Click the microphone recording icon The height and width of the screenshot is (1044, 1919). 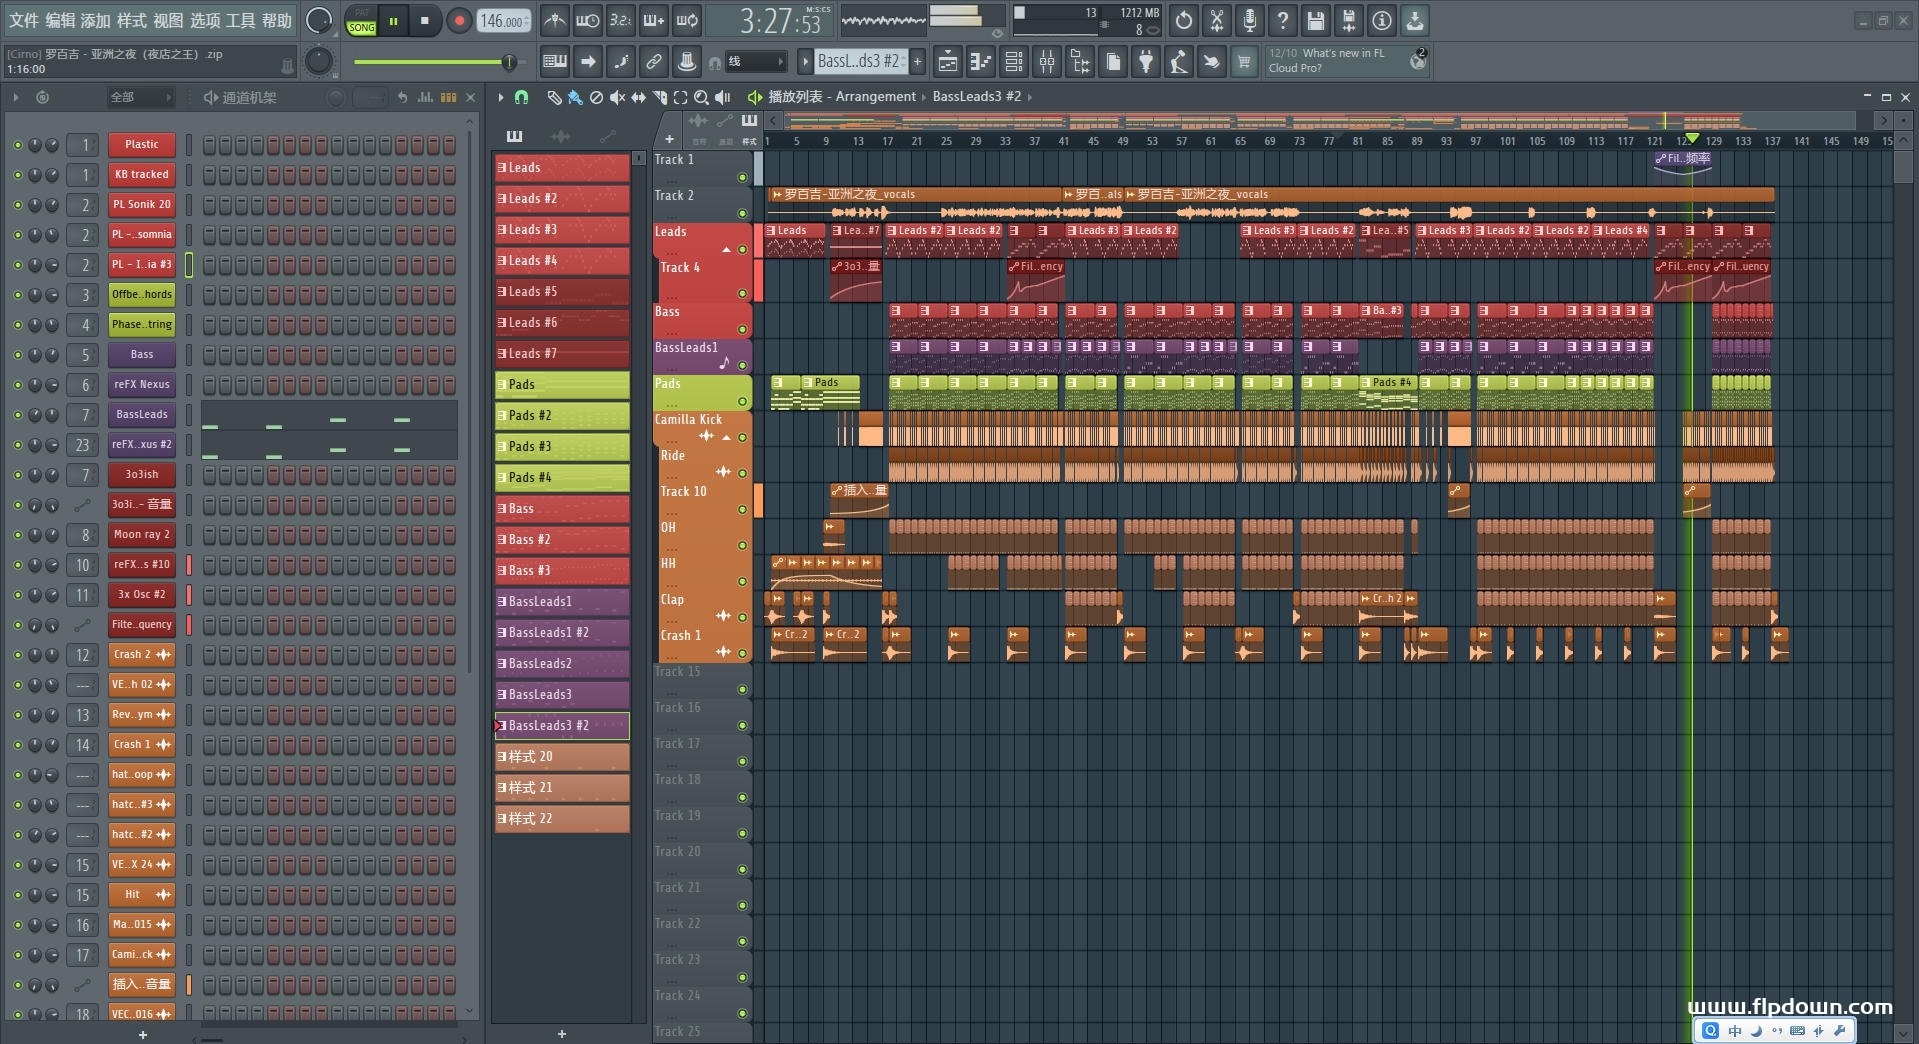pyautogui.click(x=1249, y=20)
